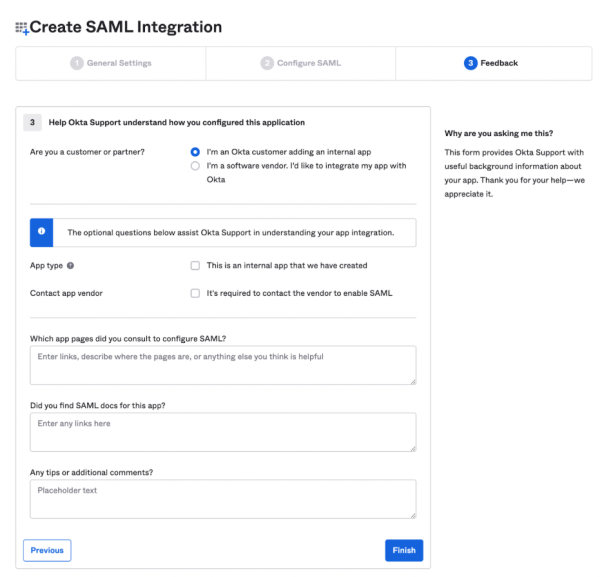Check "This is an internal app" box
Image resolution: width=600 pixels, height=577 pixels.
[x=195, y=266]
